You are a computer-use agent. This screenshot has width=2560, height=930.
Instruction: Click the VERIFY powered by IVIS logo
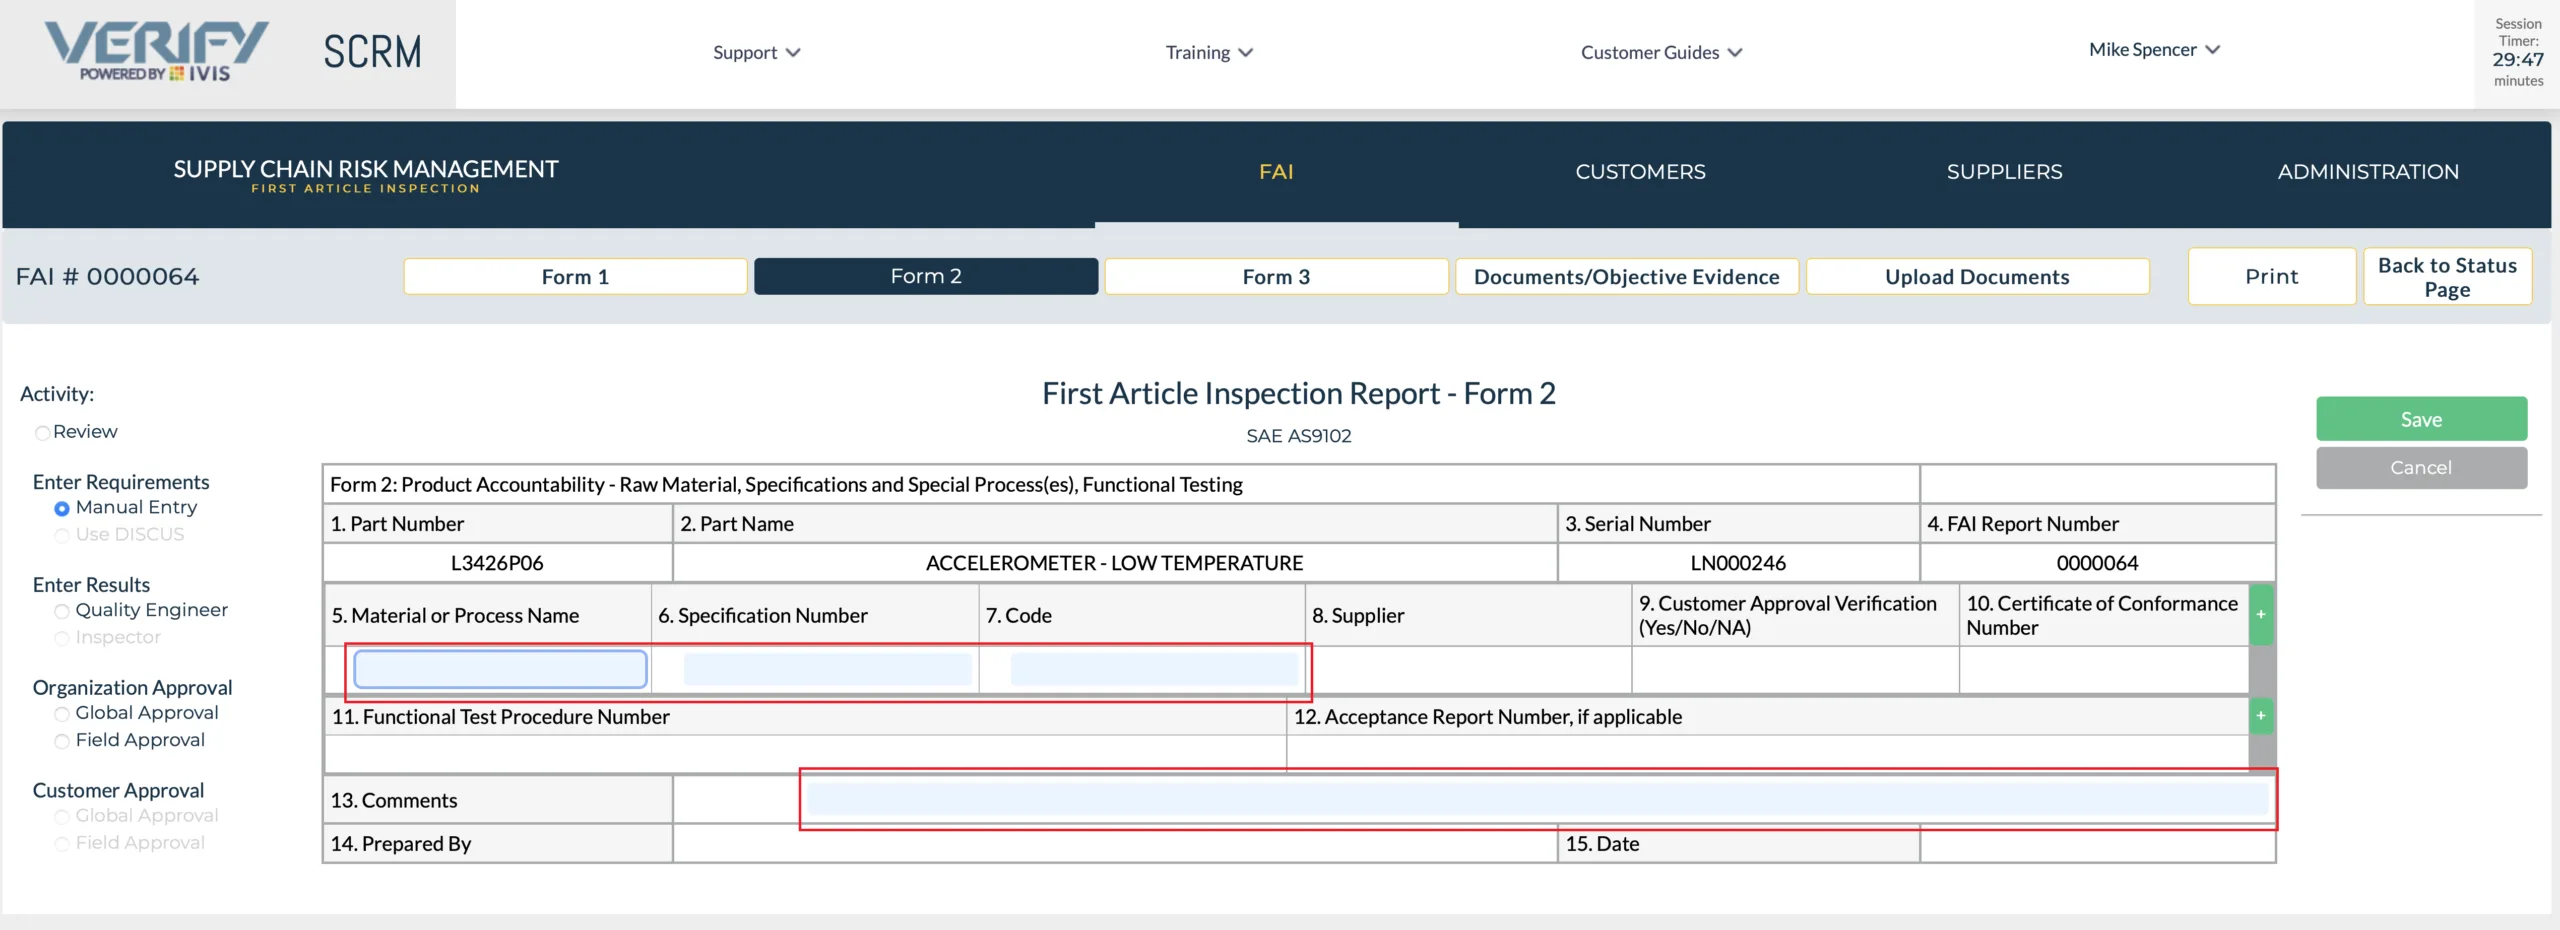click(x=156, y=52)
